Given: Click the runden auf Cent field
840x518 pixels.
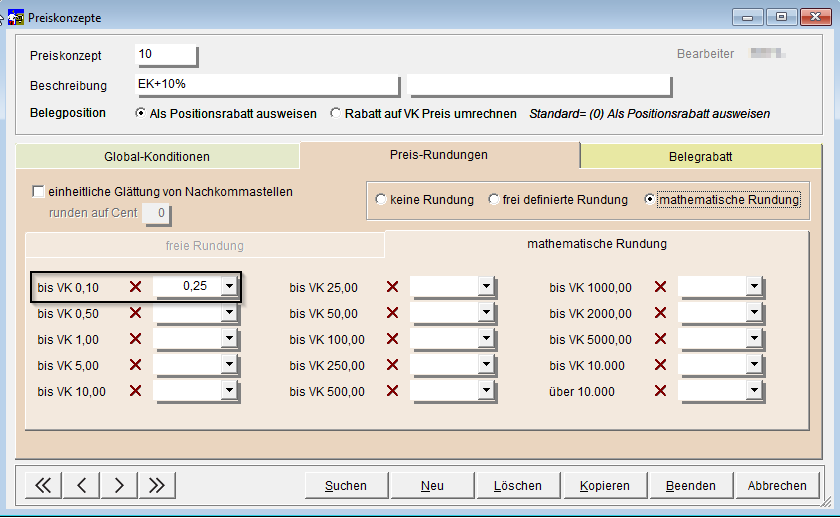Looking at the screenshot, I should point(156,213).
